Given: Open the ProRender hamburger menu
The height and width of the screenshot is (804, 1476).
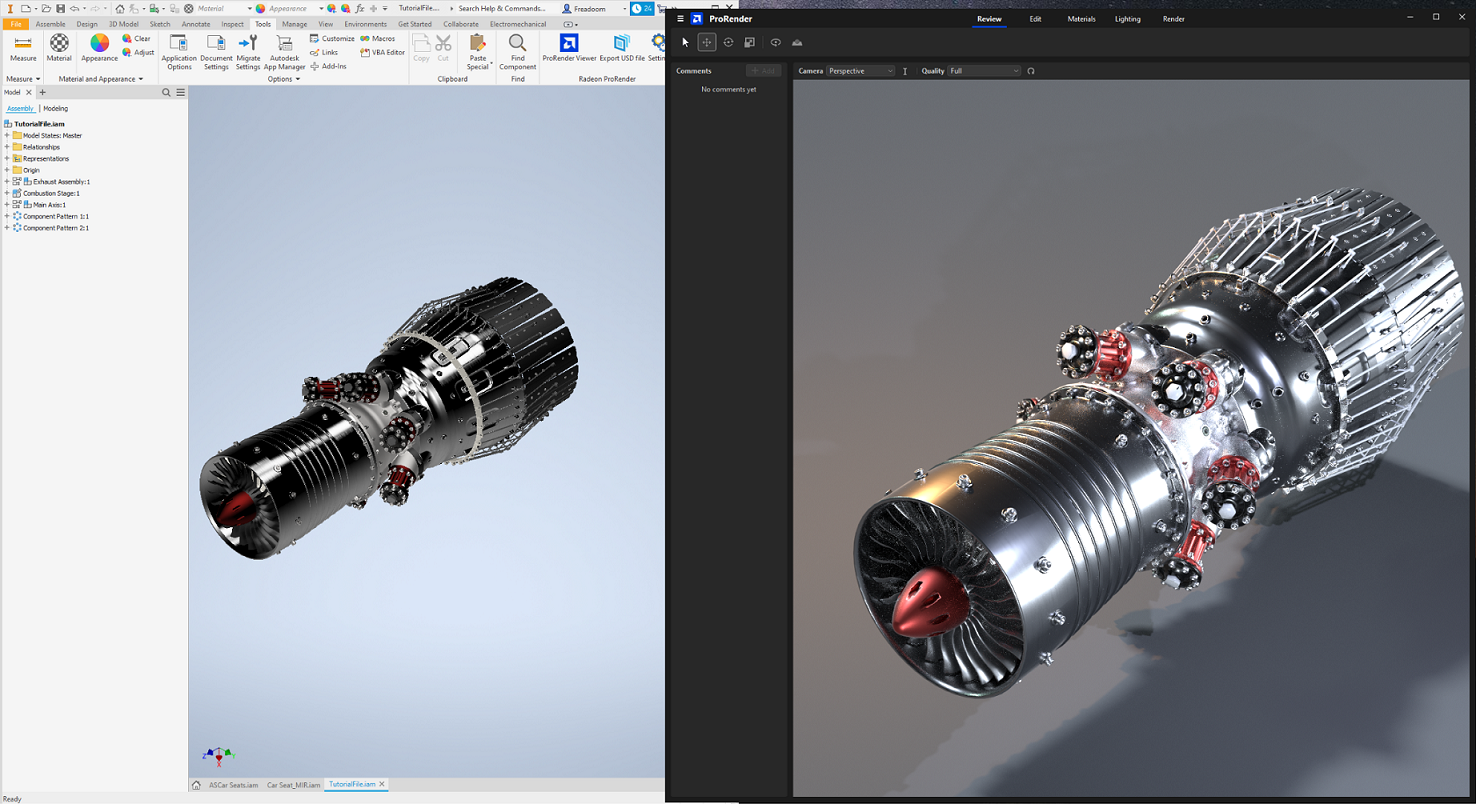Looking at the screenshot, I should coord(680,19).
